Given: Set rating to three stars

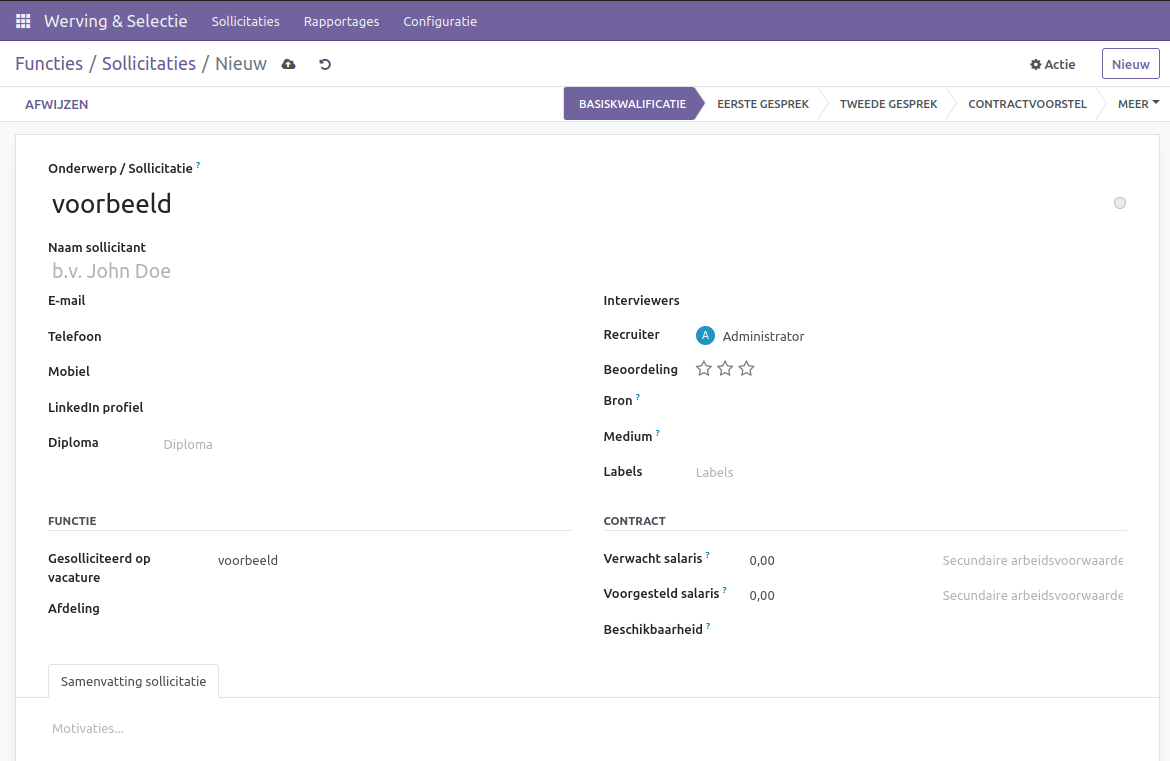Looking at the screenshot, I should [746, 369].
